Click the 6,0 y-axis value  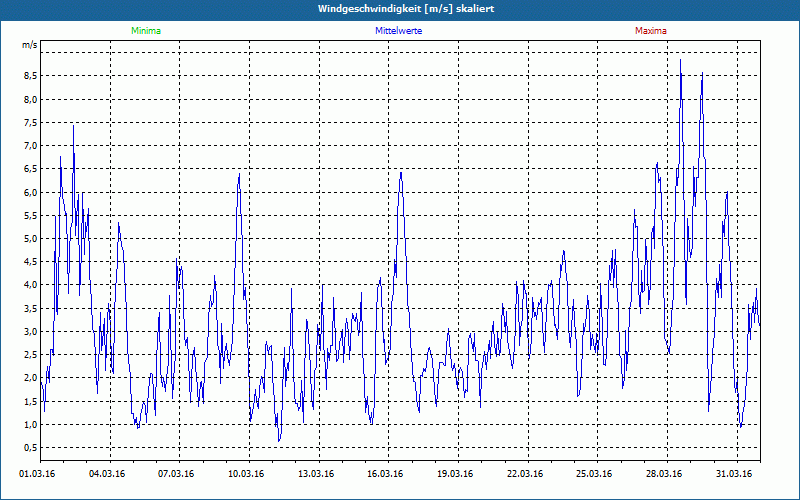31,192
